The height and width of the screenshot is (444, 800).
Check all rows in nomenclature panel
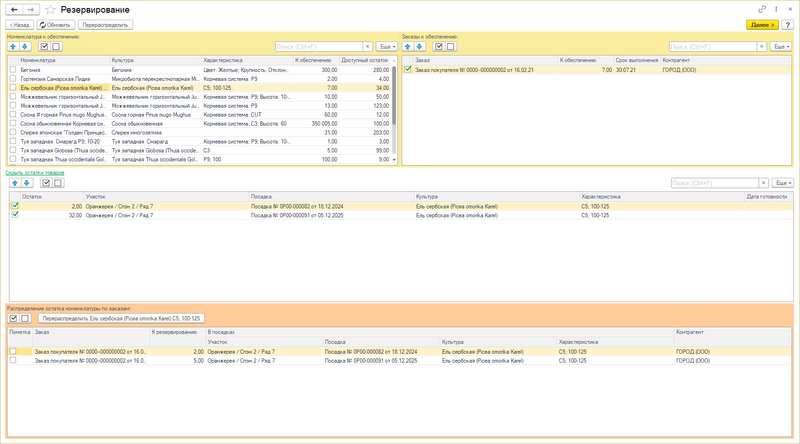tap(44, 46)
